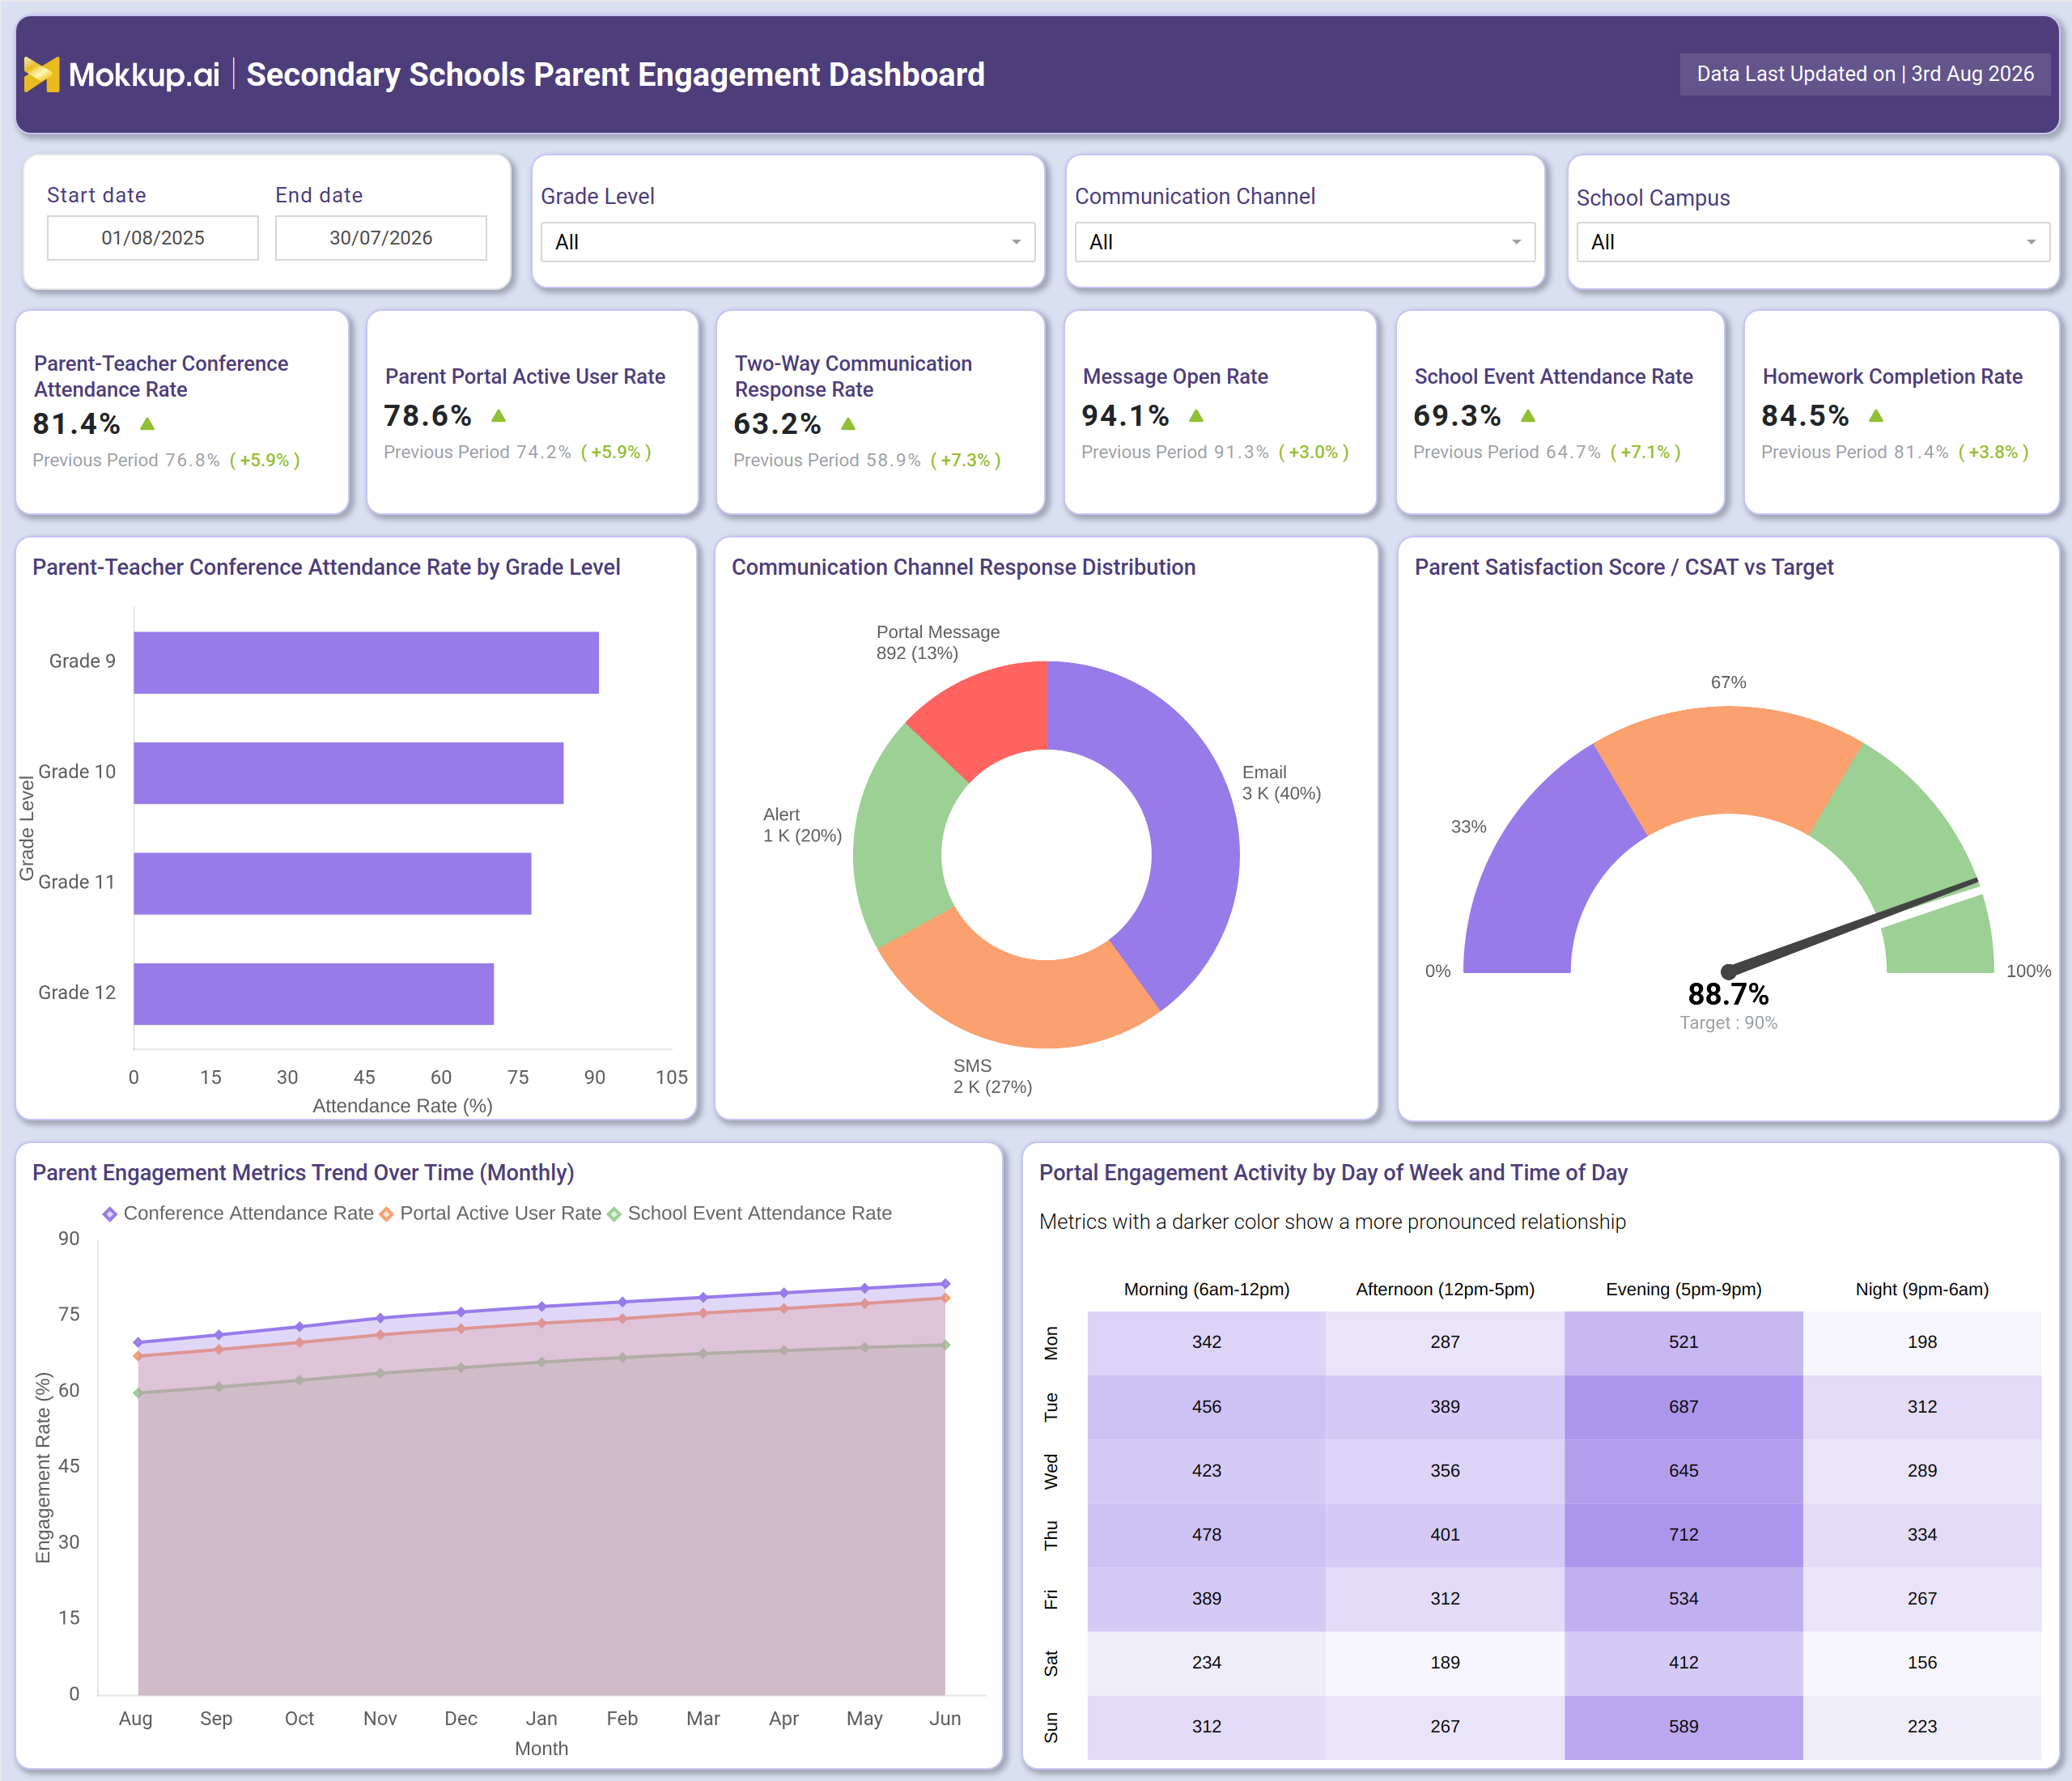Click the green up-arrow beside 78.6%

pyautogui.click(x=498, y=416)
